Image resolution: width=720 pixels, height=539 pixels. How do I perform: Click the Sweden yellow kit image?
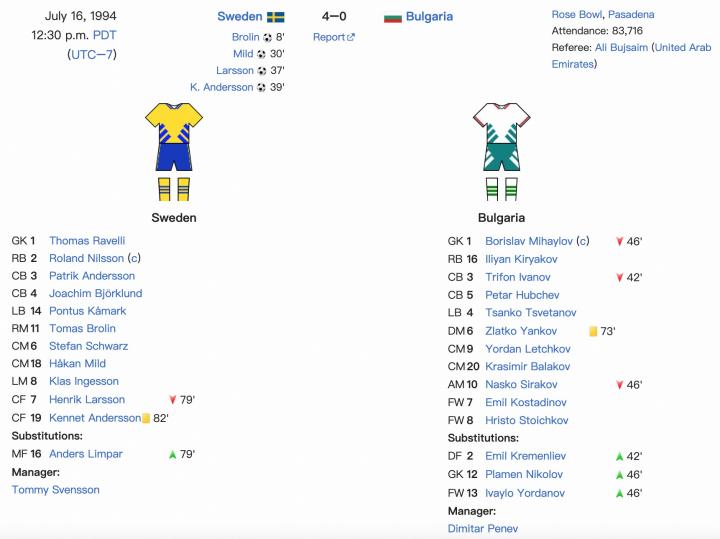[x=174, y=152]
